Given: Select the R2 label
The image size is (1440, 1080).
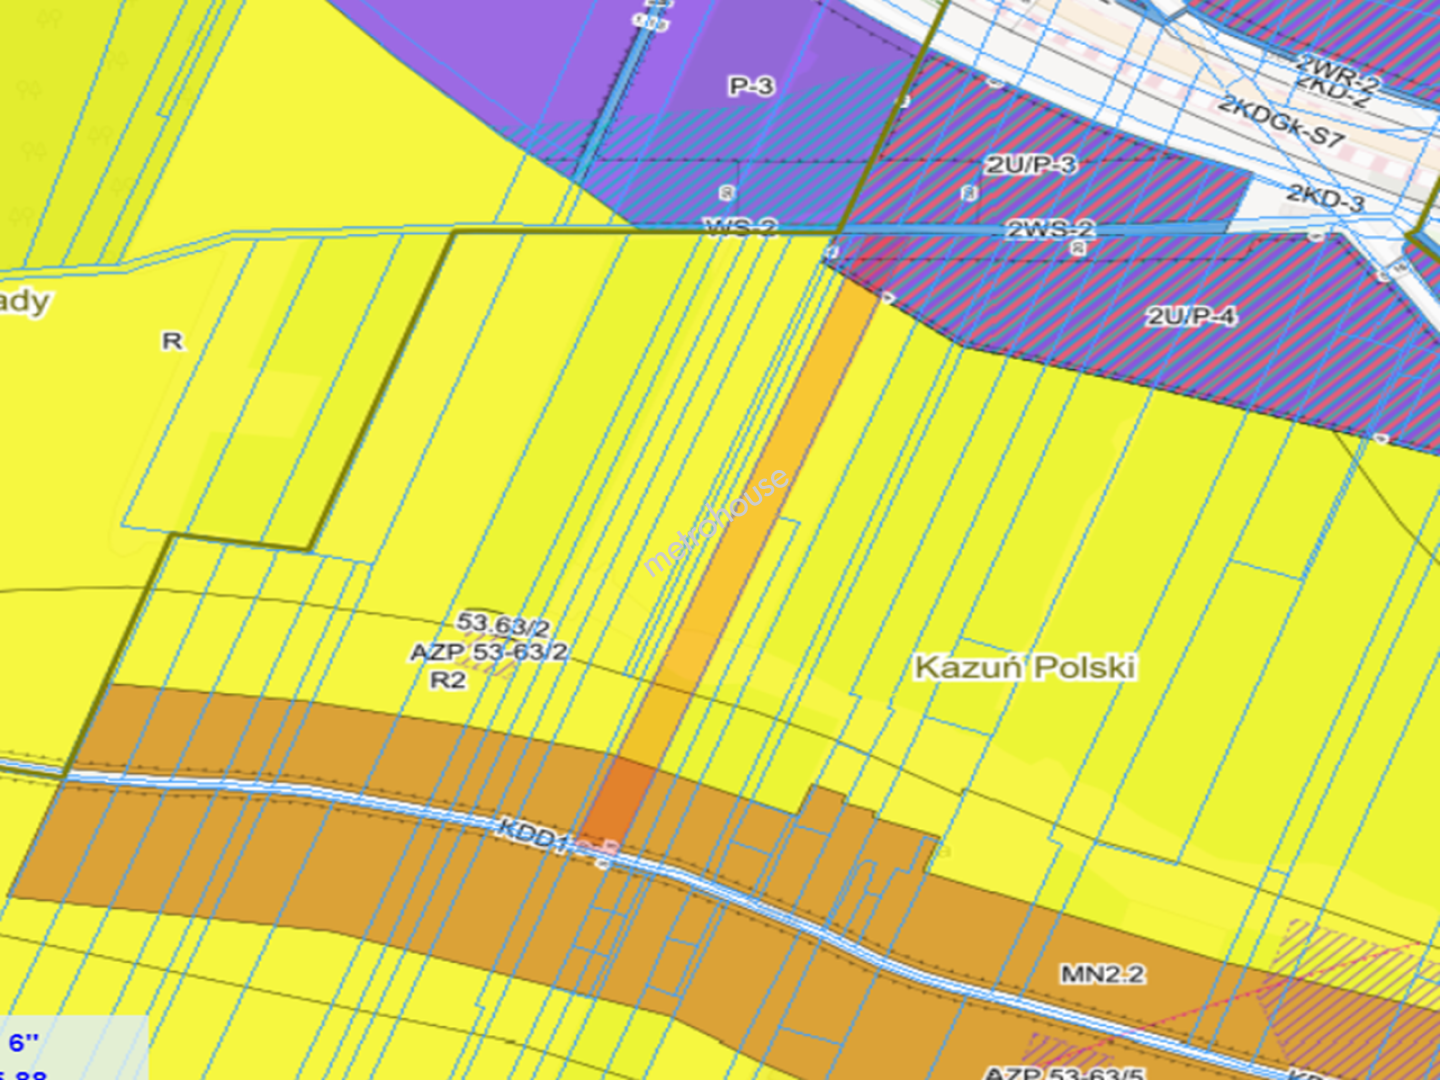Looking at the screenshot, I should tap(448, 680).
